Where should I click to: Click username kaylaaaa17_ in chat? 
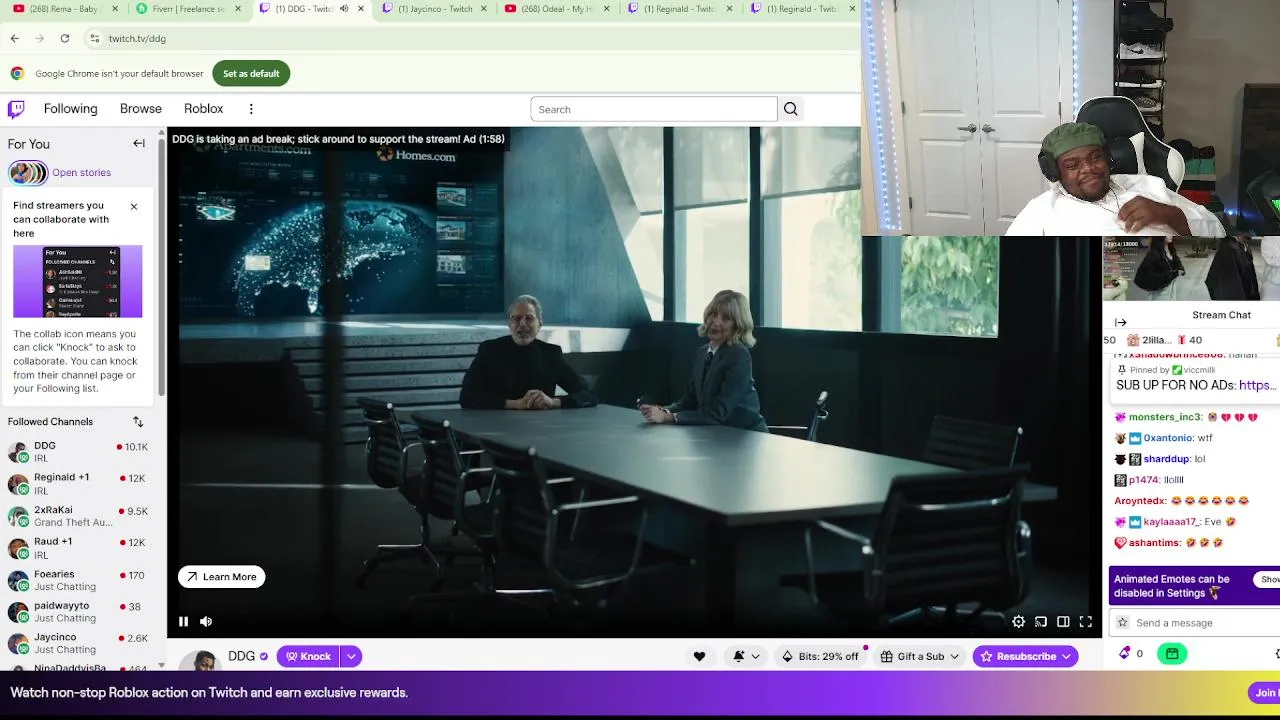[x=1171, y=522]
